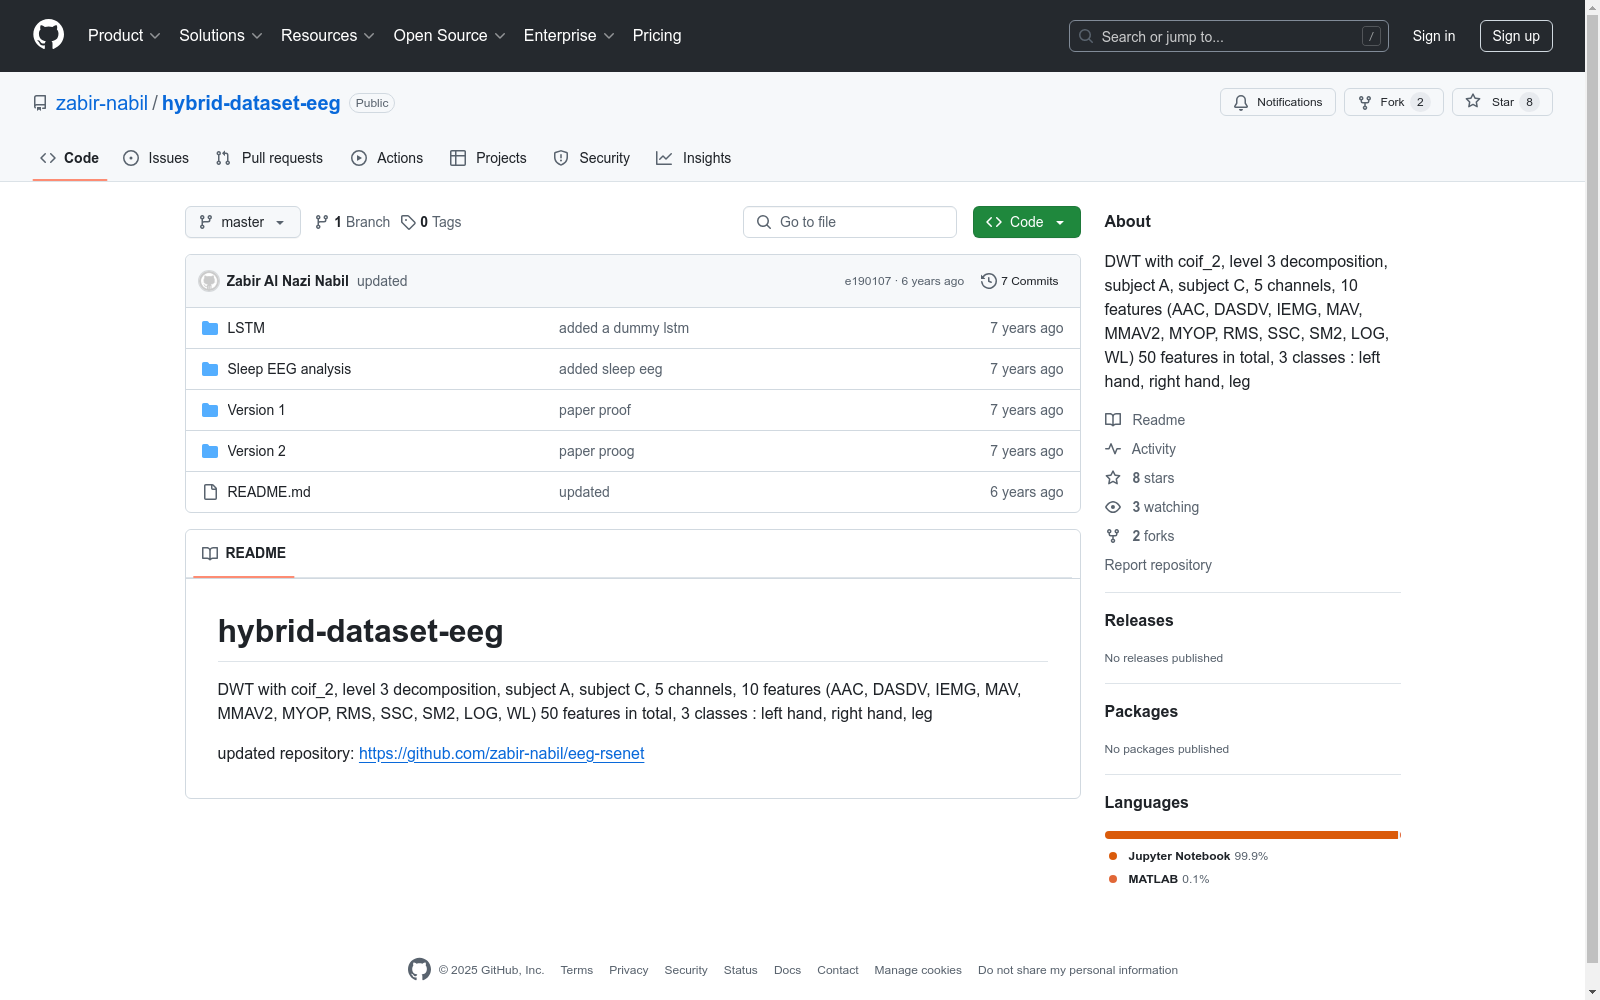This screenshot has width=1600, height=1000.
Task: Open the Insights tab
Action: [x=694, y=158]
